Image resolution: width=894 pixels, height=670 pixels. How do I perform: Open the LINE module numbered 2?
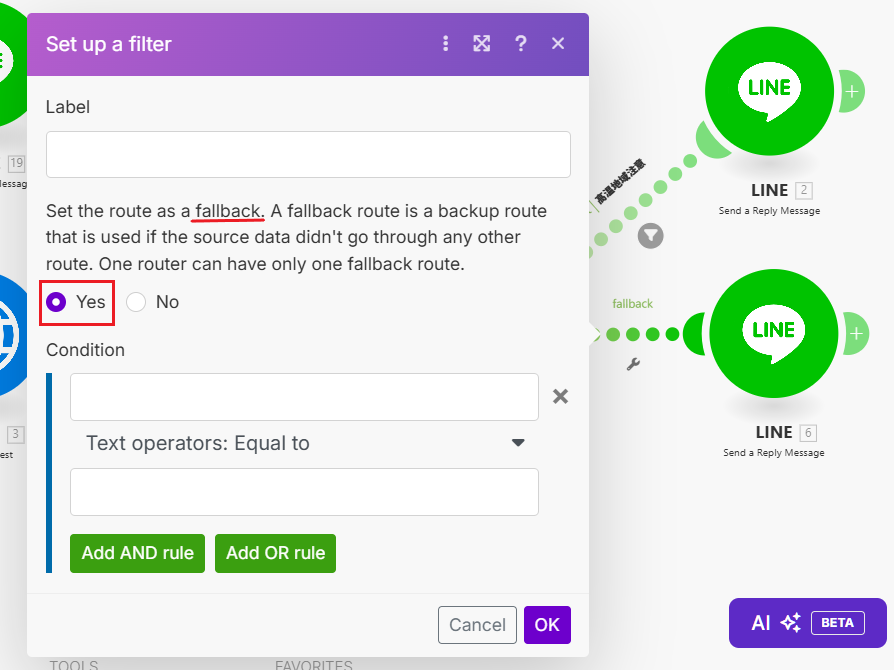(x=769, y=91)
